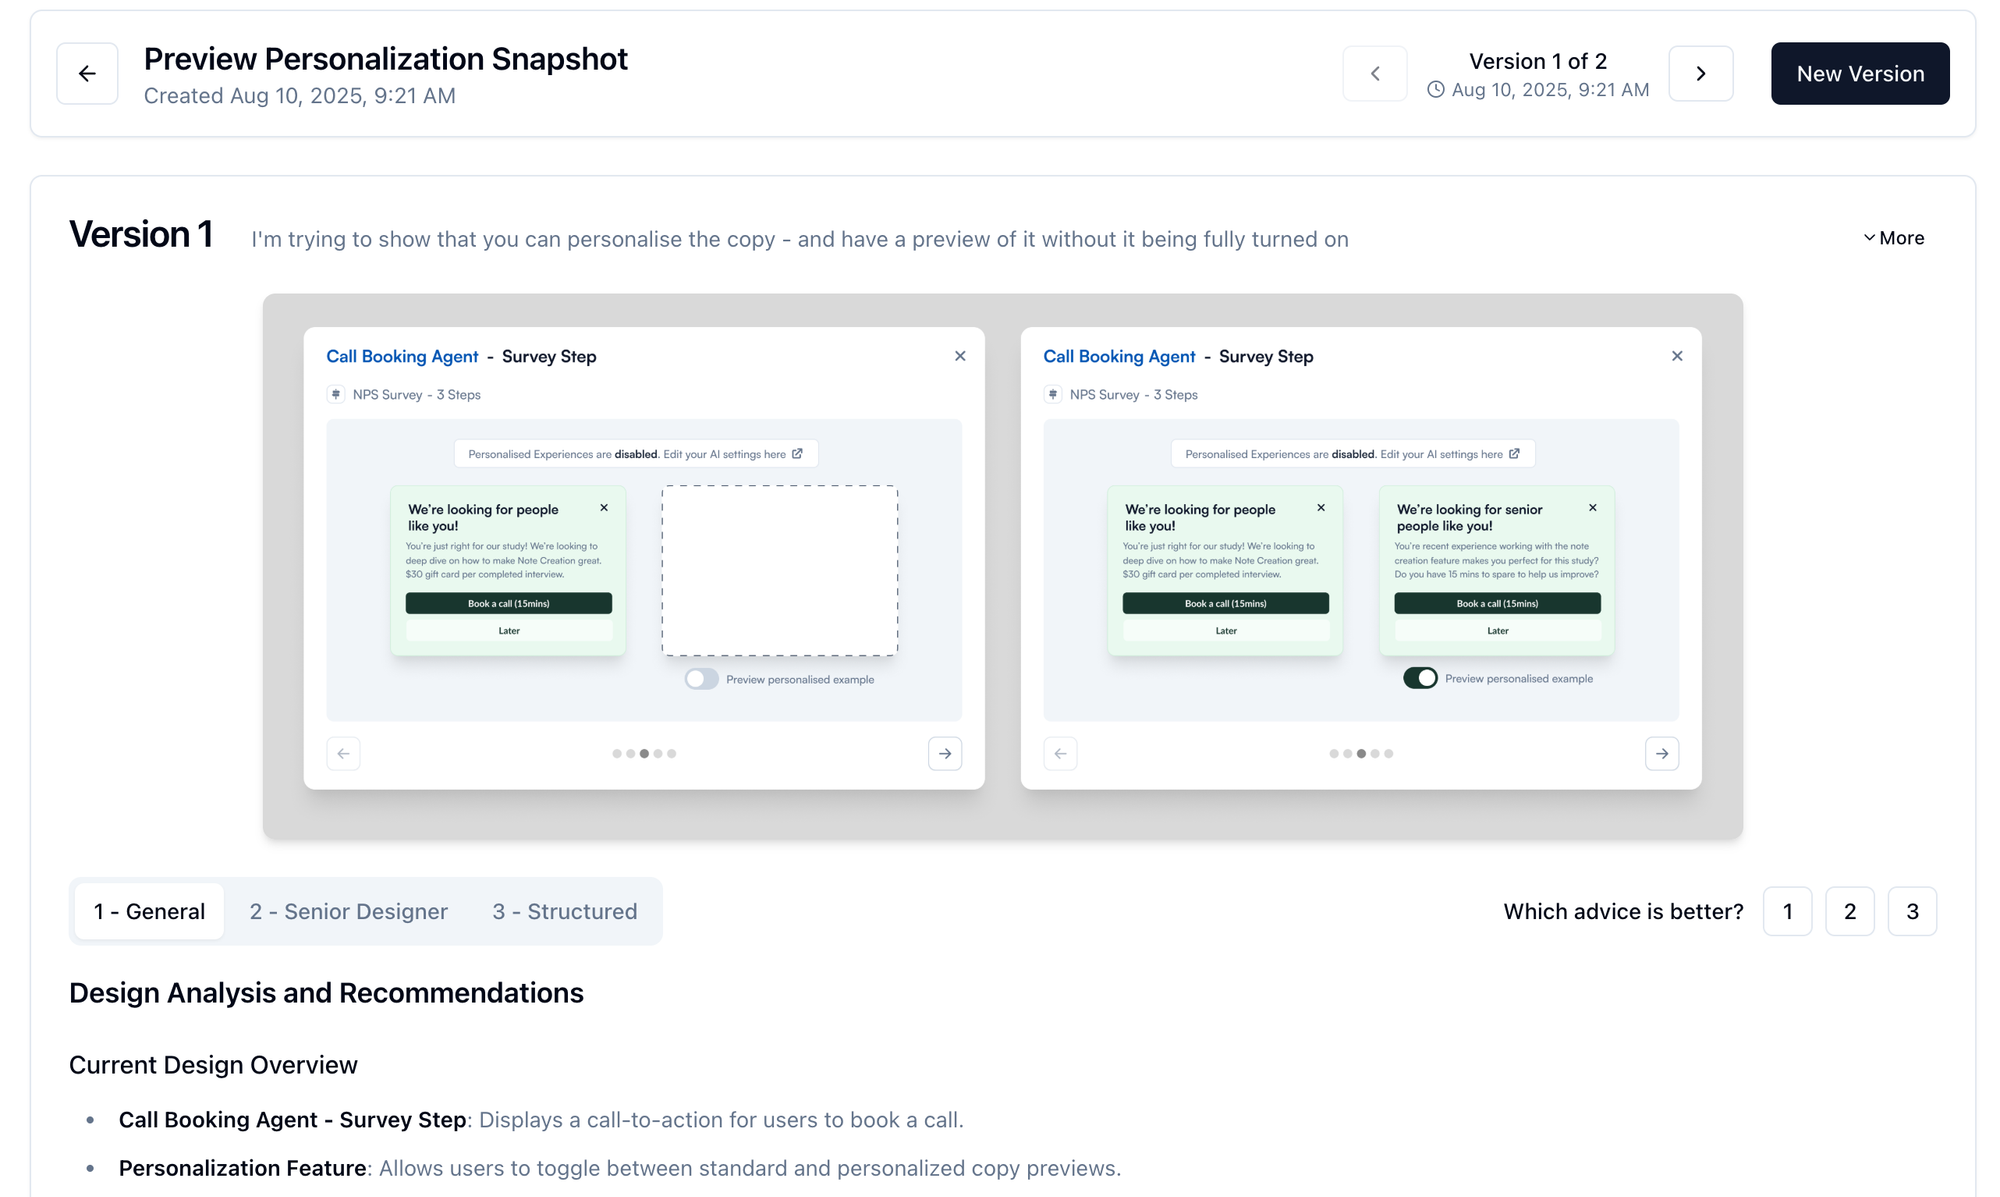This screenshot has height=1197, width=2000.
Task: Close the left Call Booking Agent card
Action: click(960, 356)
